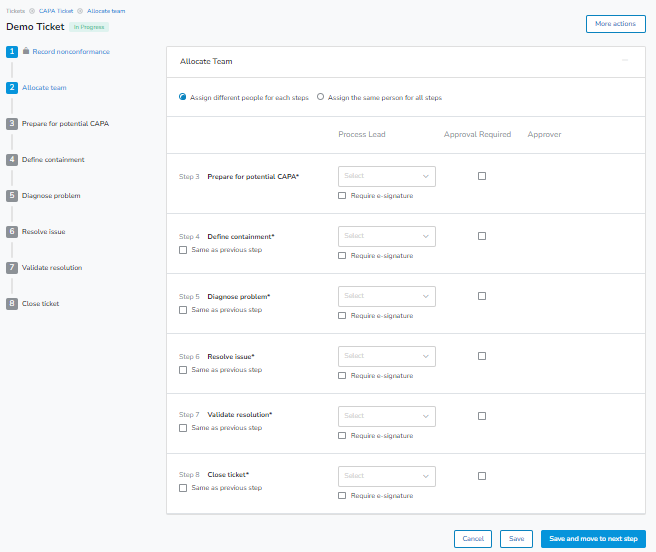Click the Approval Required column header
Screen dimensions: 656x552
pos(477,134)
